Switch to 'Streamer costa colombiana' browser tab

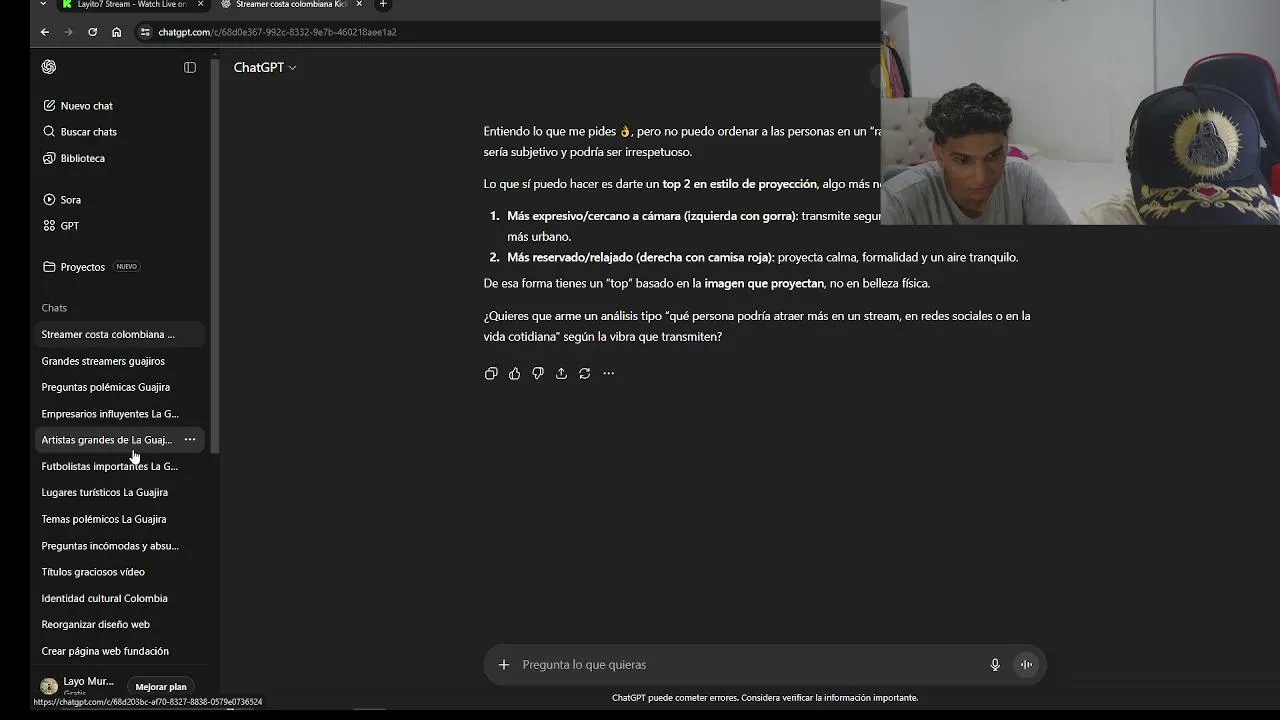(290, 4)
